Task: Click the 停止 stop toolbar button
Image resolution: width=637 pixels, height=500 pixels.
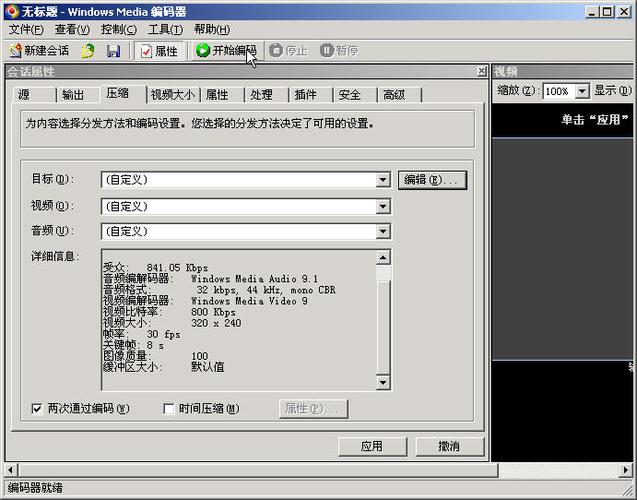Action: (288, 51)
